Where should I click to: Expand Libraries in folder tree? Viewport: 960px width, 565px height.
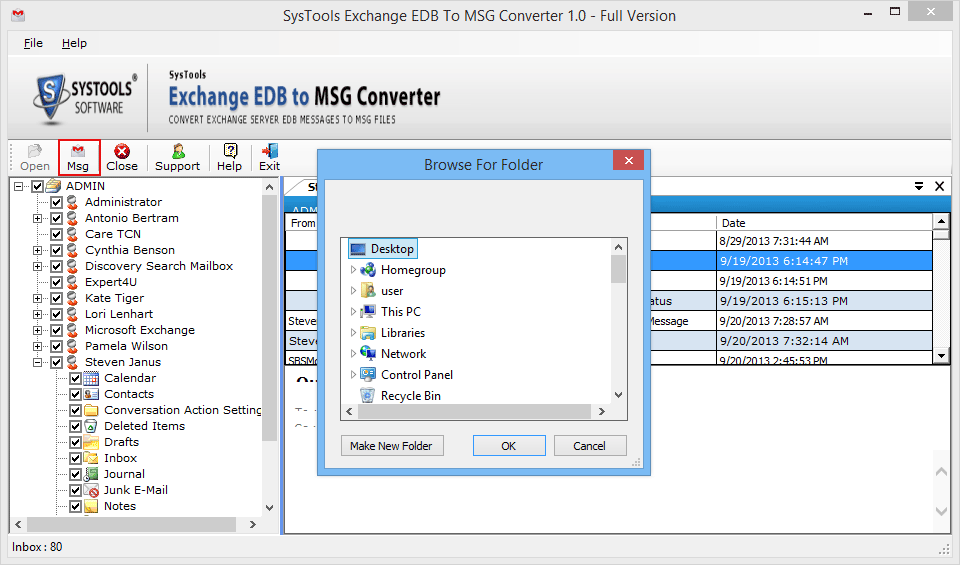(353, 333)
